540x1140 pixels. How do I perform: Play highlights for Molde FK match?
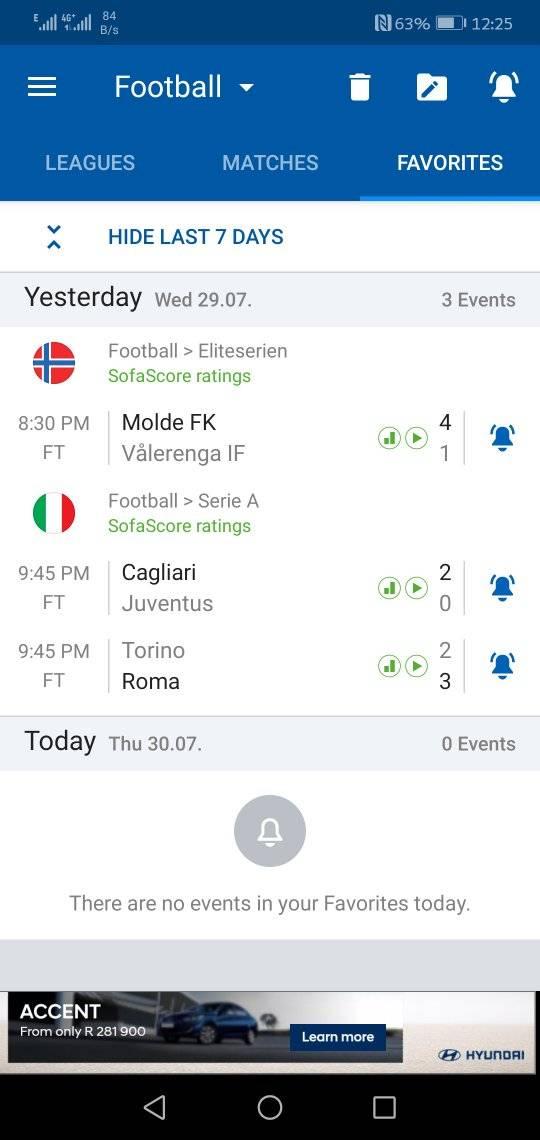point(416,438)
